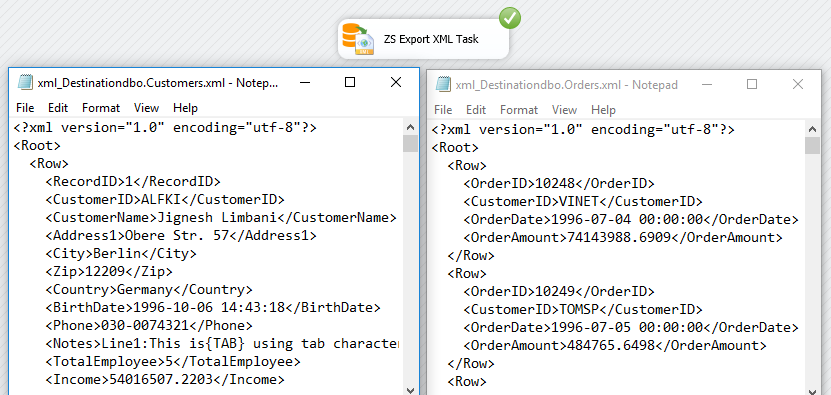
Task: Click the Address1 Obere Str. 57 line
Action: coord(181,235)
